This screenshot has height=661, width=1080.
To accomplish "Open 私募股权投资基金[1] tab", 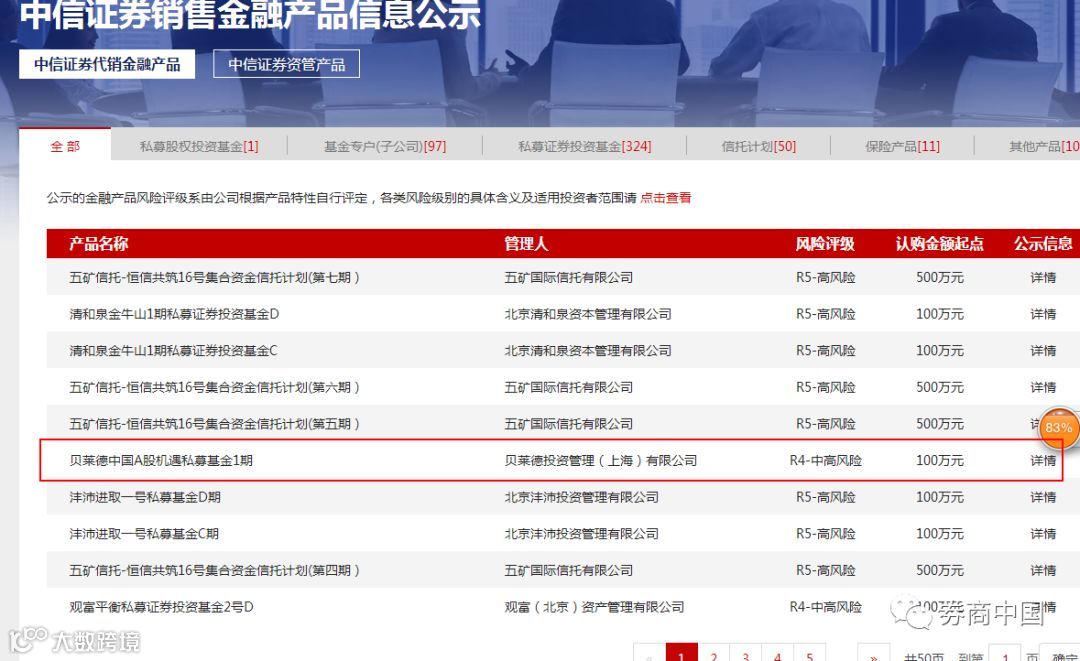I will pyautogui.click(x=199, y=146).
